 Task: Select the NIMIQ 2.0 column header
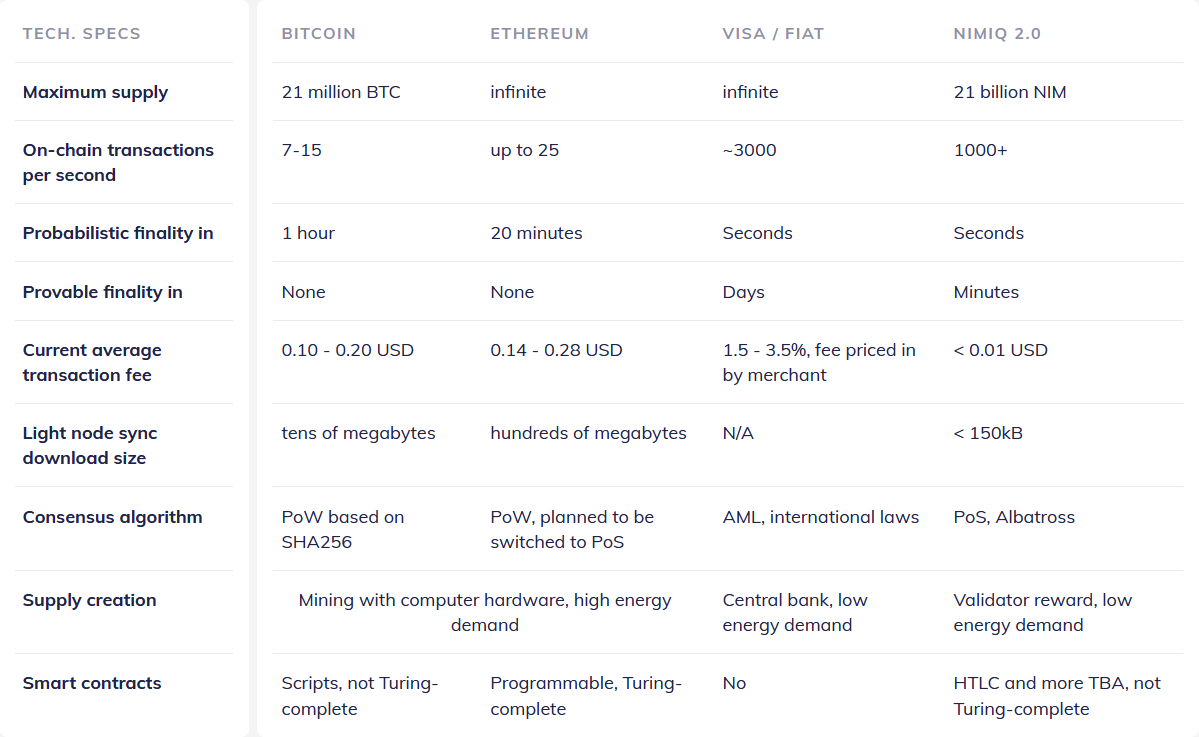click(997, 34)
